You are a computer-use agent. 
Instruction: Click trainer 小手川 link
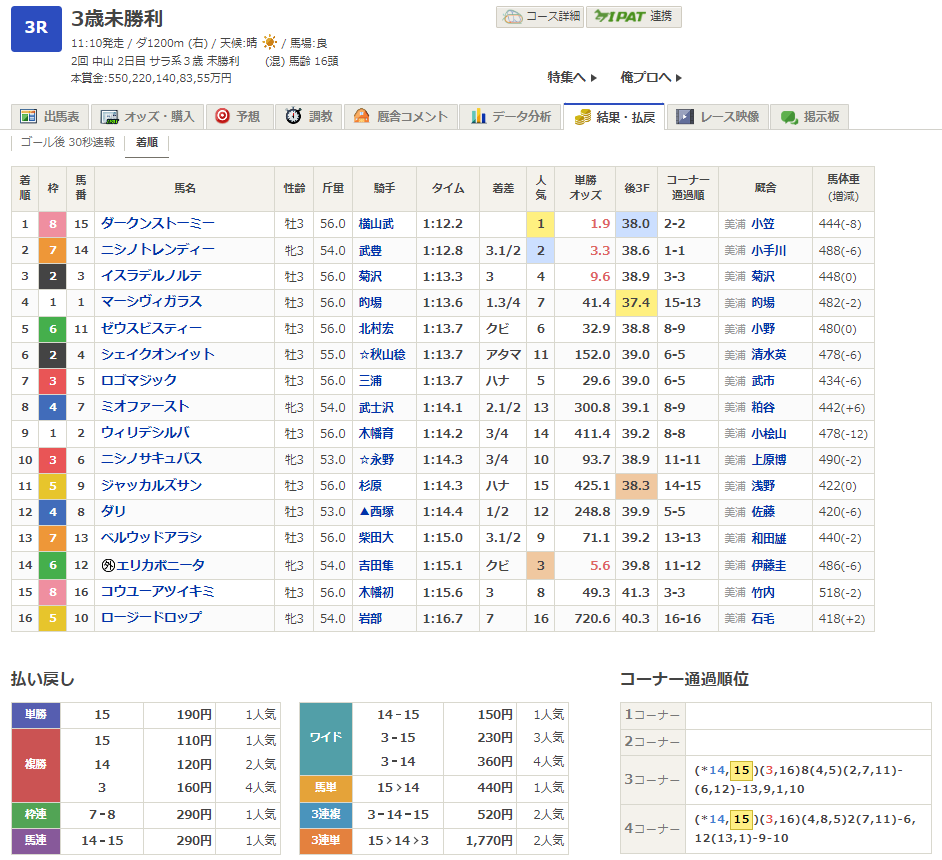pos(768,250)
